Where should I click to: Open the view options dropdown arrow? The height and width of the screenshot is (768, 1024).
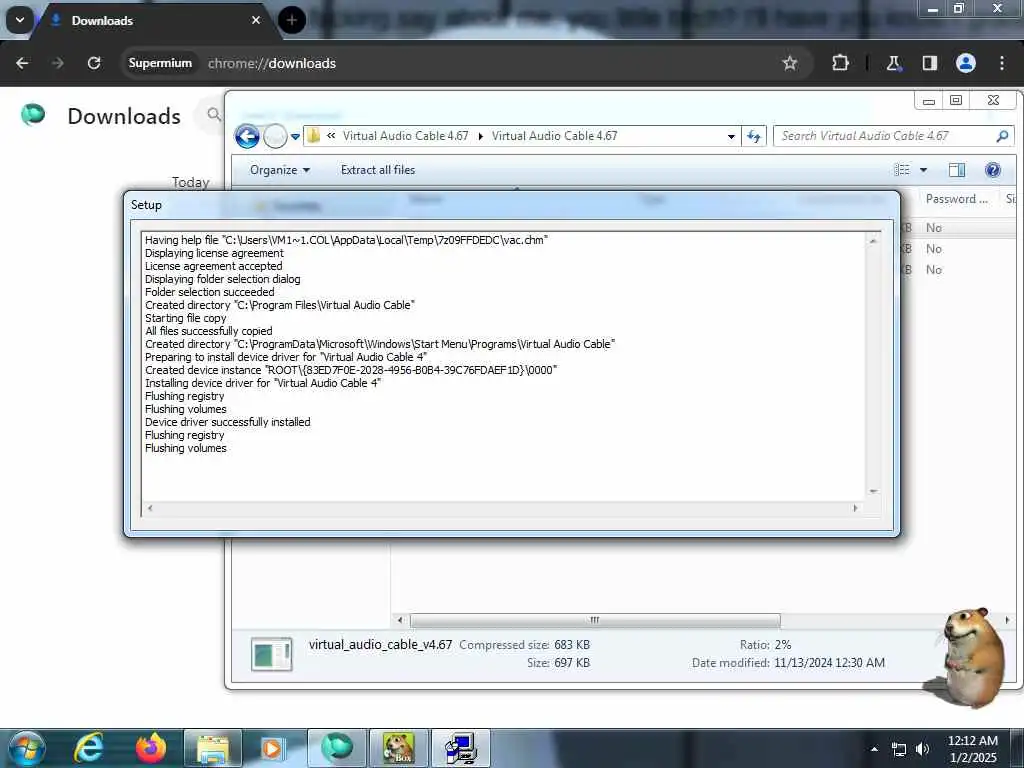pyautogui.click(x=923, y=170)
